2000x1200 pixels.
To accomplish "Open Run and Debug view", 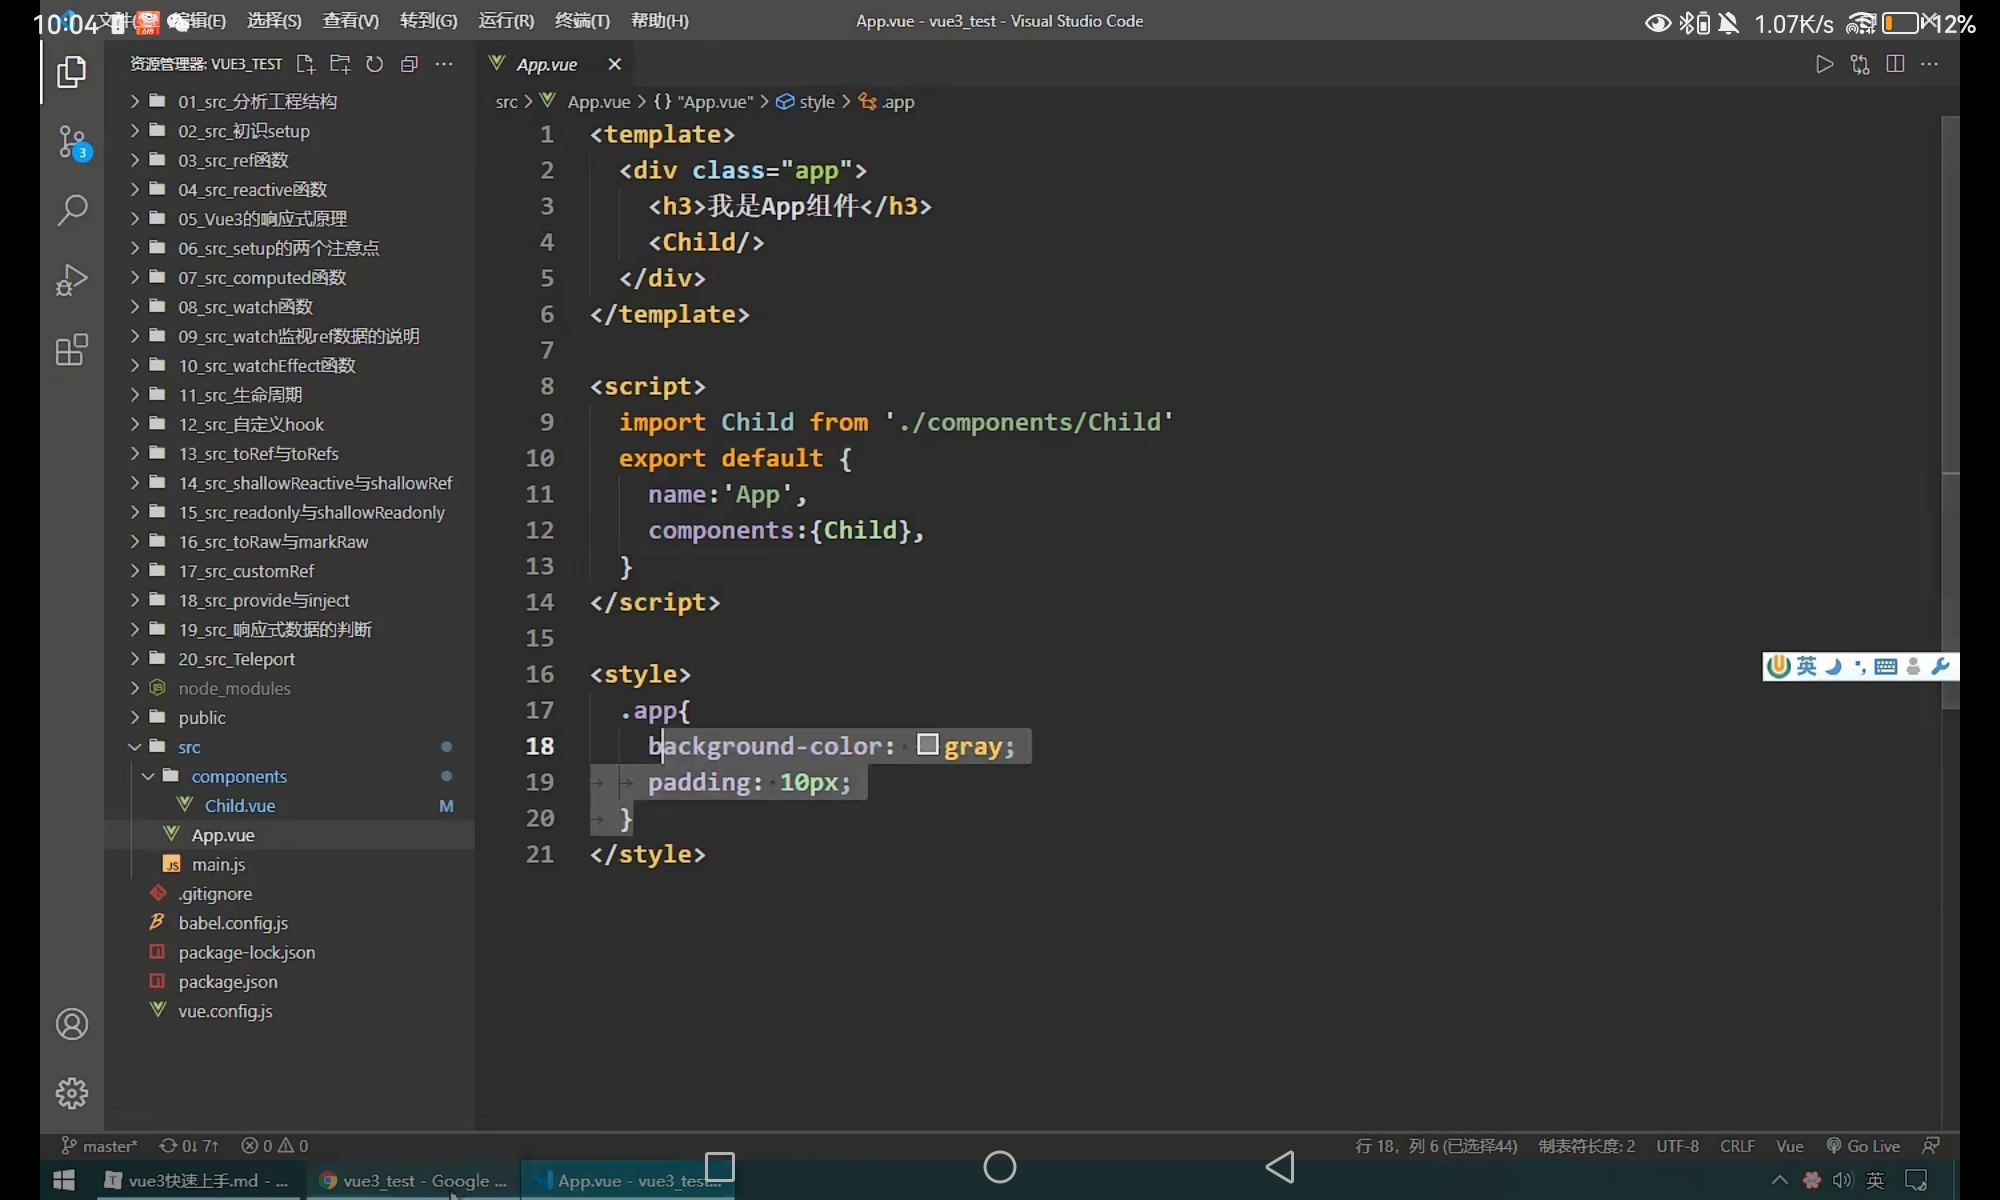I will point(72,280).
